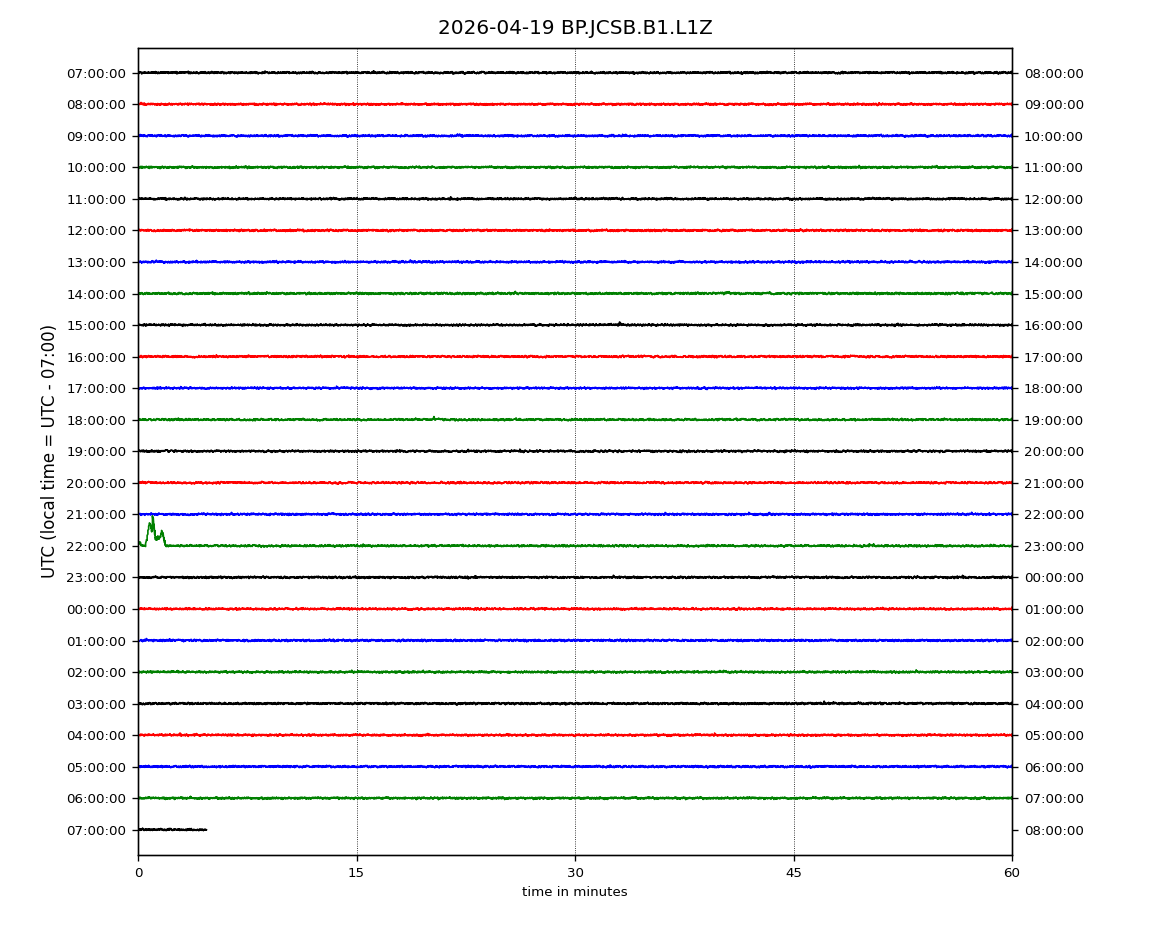Click the small blip on the 18:00:00 green trace
The height and width of the screenshot is (950, 1150).
pyautogui.click(x=433, y=418)
